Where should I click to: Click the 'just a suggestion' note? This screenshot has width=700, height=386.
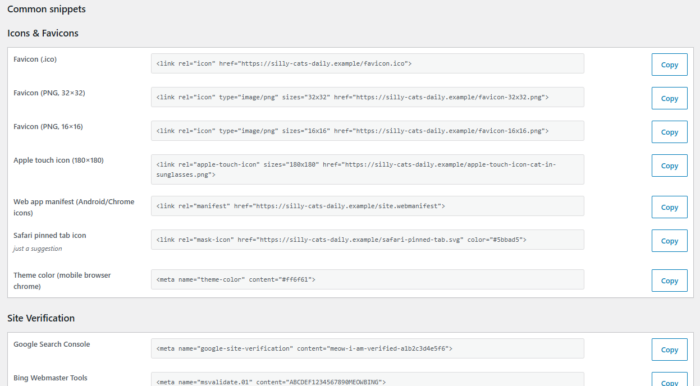38,249
